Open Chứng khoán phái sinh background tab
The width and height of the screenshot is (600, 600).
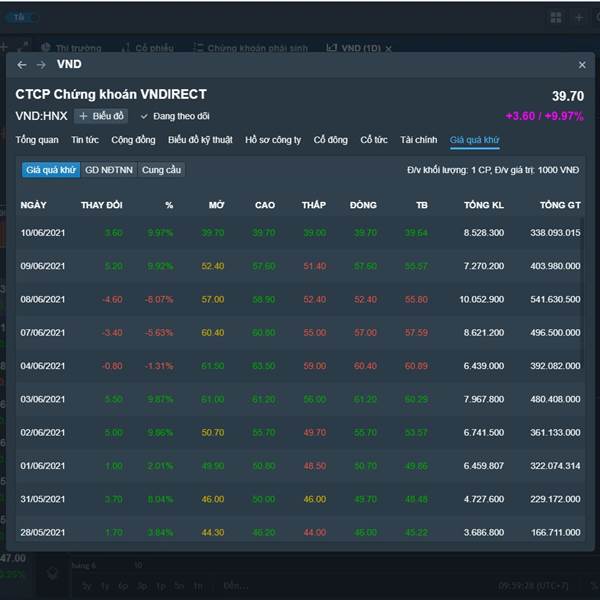pos(251,48)
